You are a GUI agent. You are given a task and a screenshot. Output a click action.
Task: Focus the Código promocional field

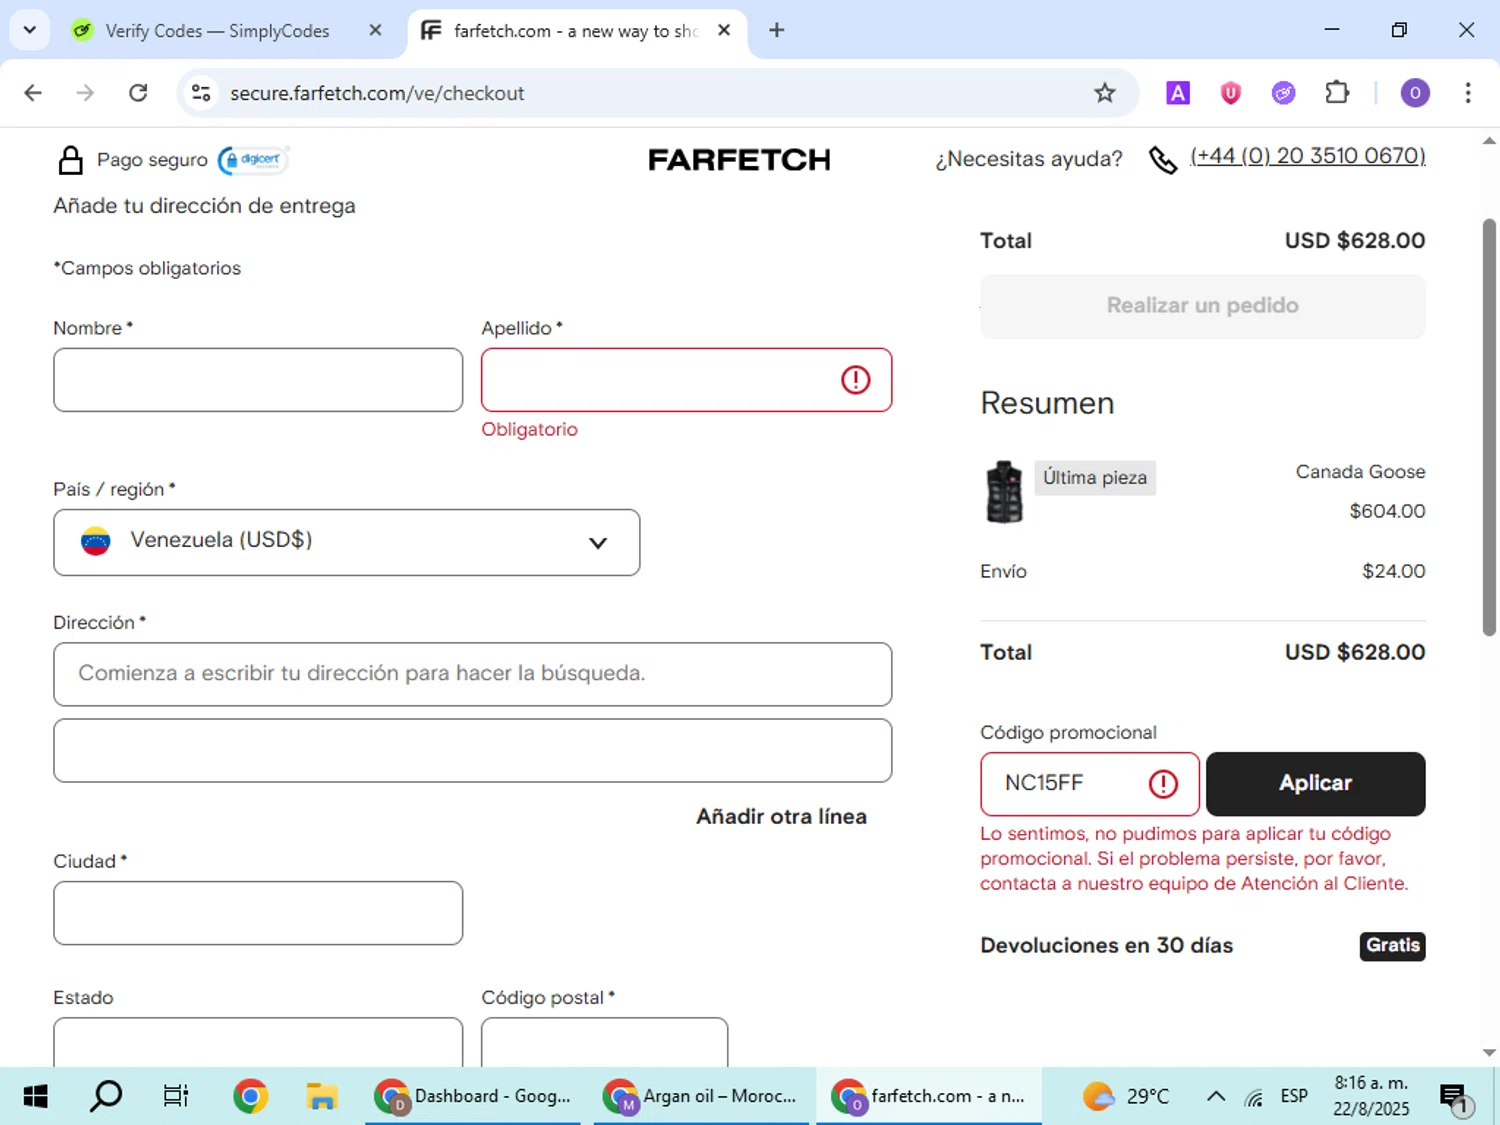point(1089,784)
